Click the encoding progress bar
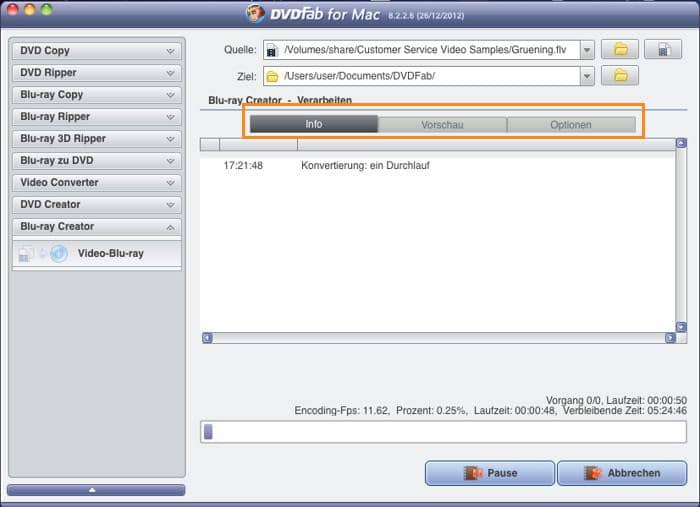This screenshot has width=700, height=507. (443, 432)
